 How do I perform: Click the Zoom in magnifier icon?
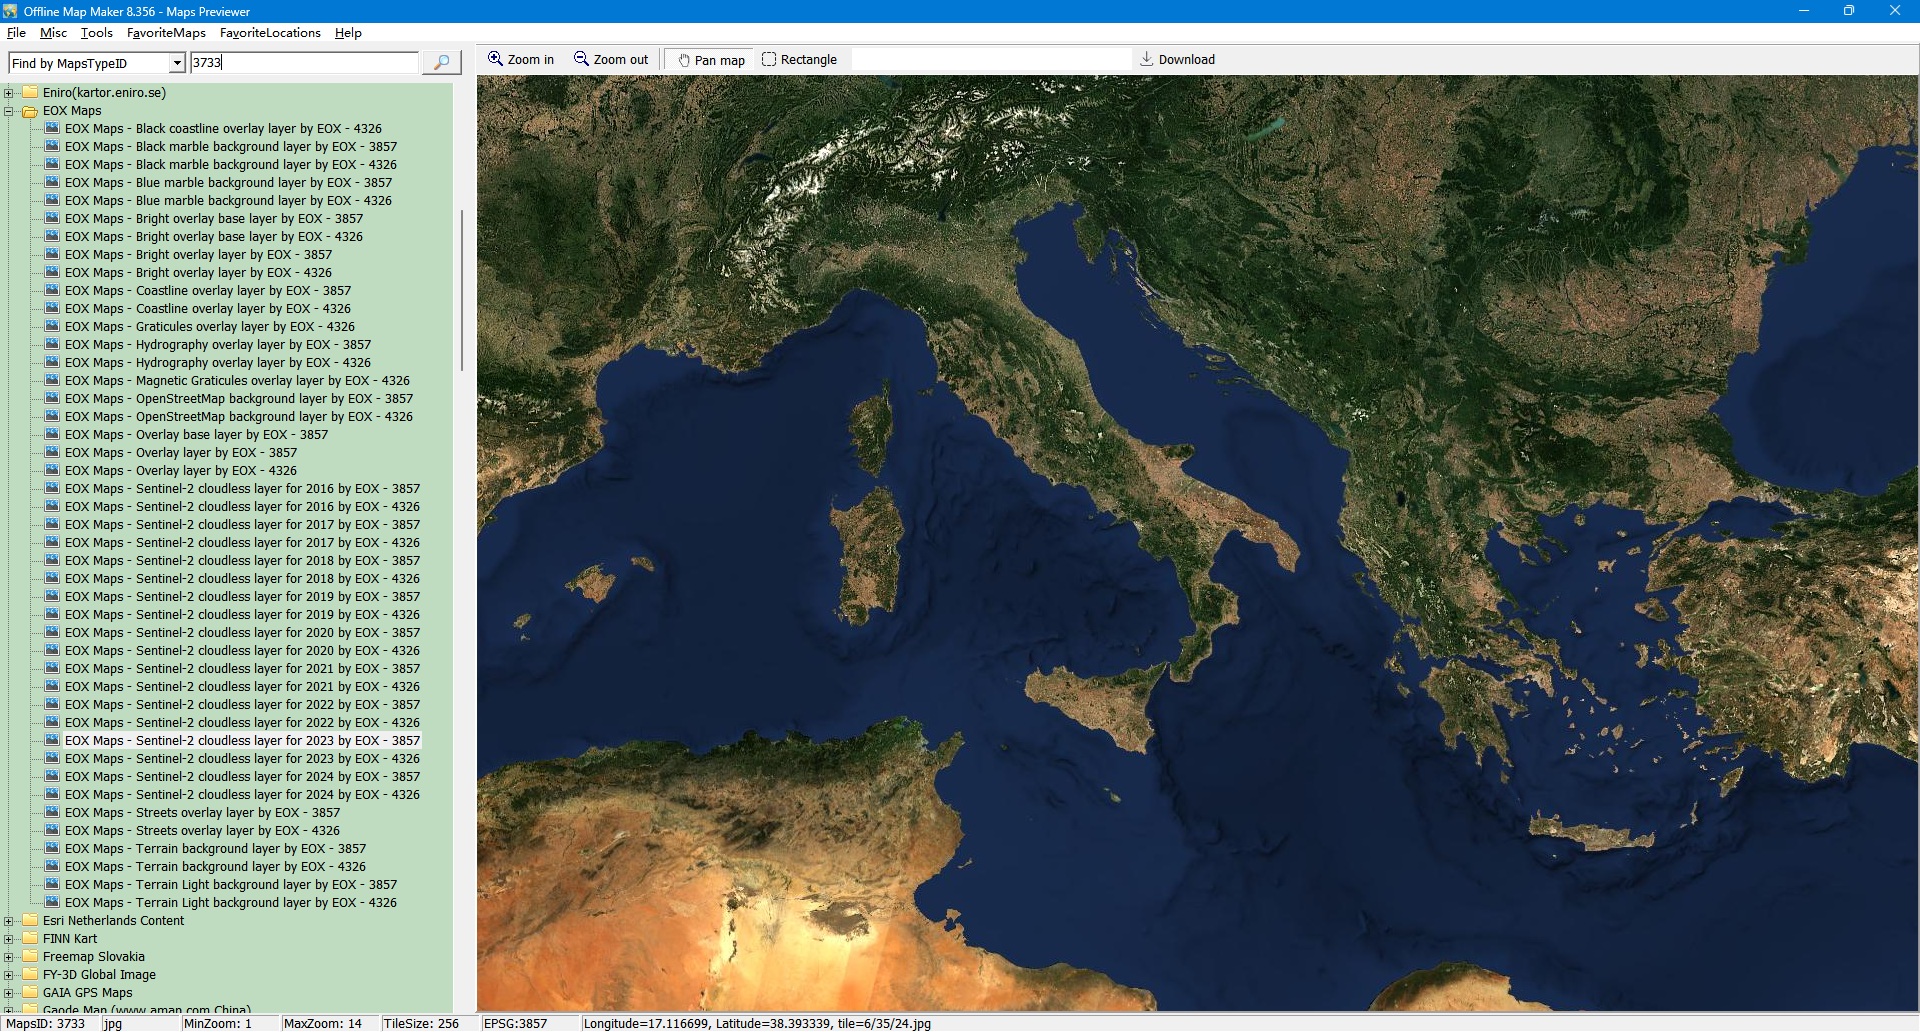495,59
